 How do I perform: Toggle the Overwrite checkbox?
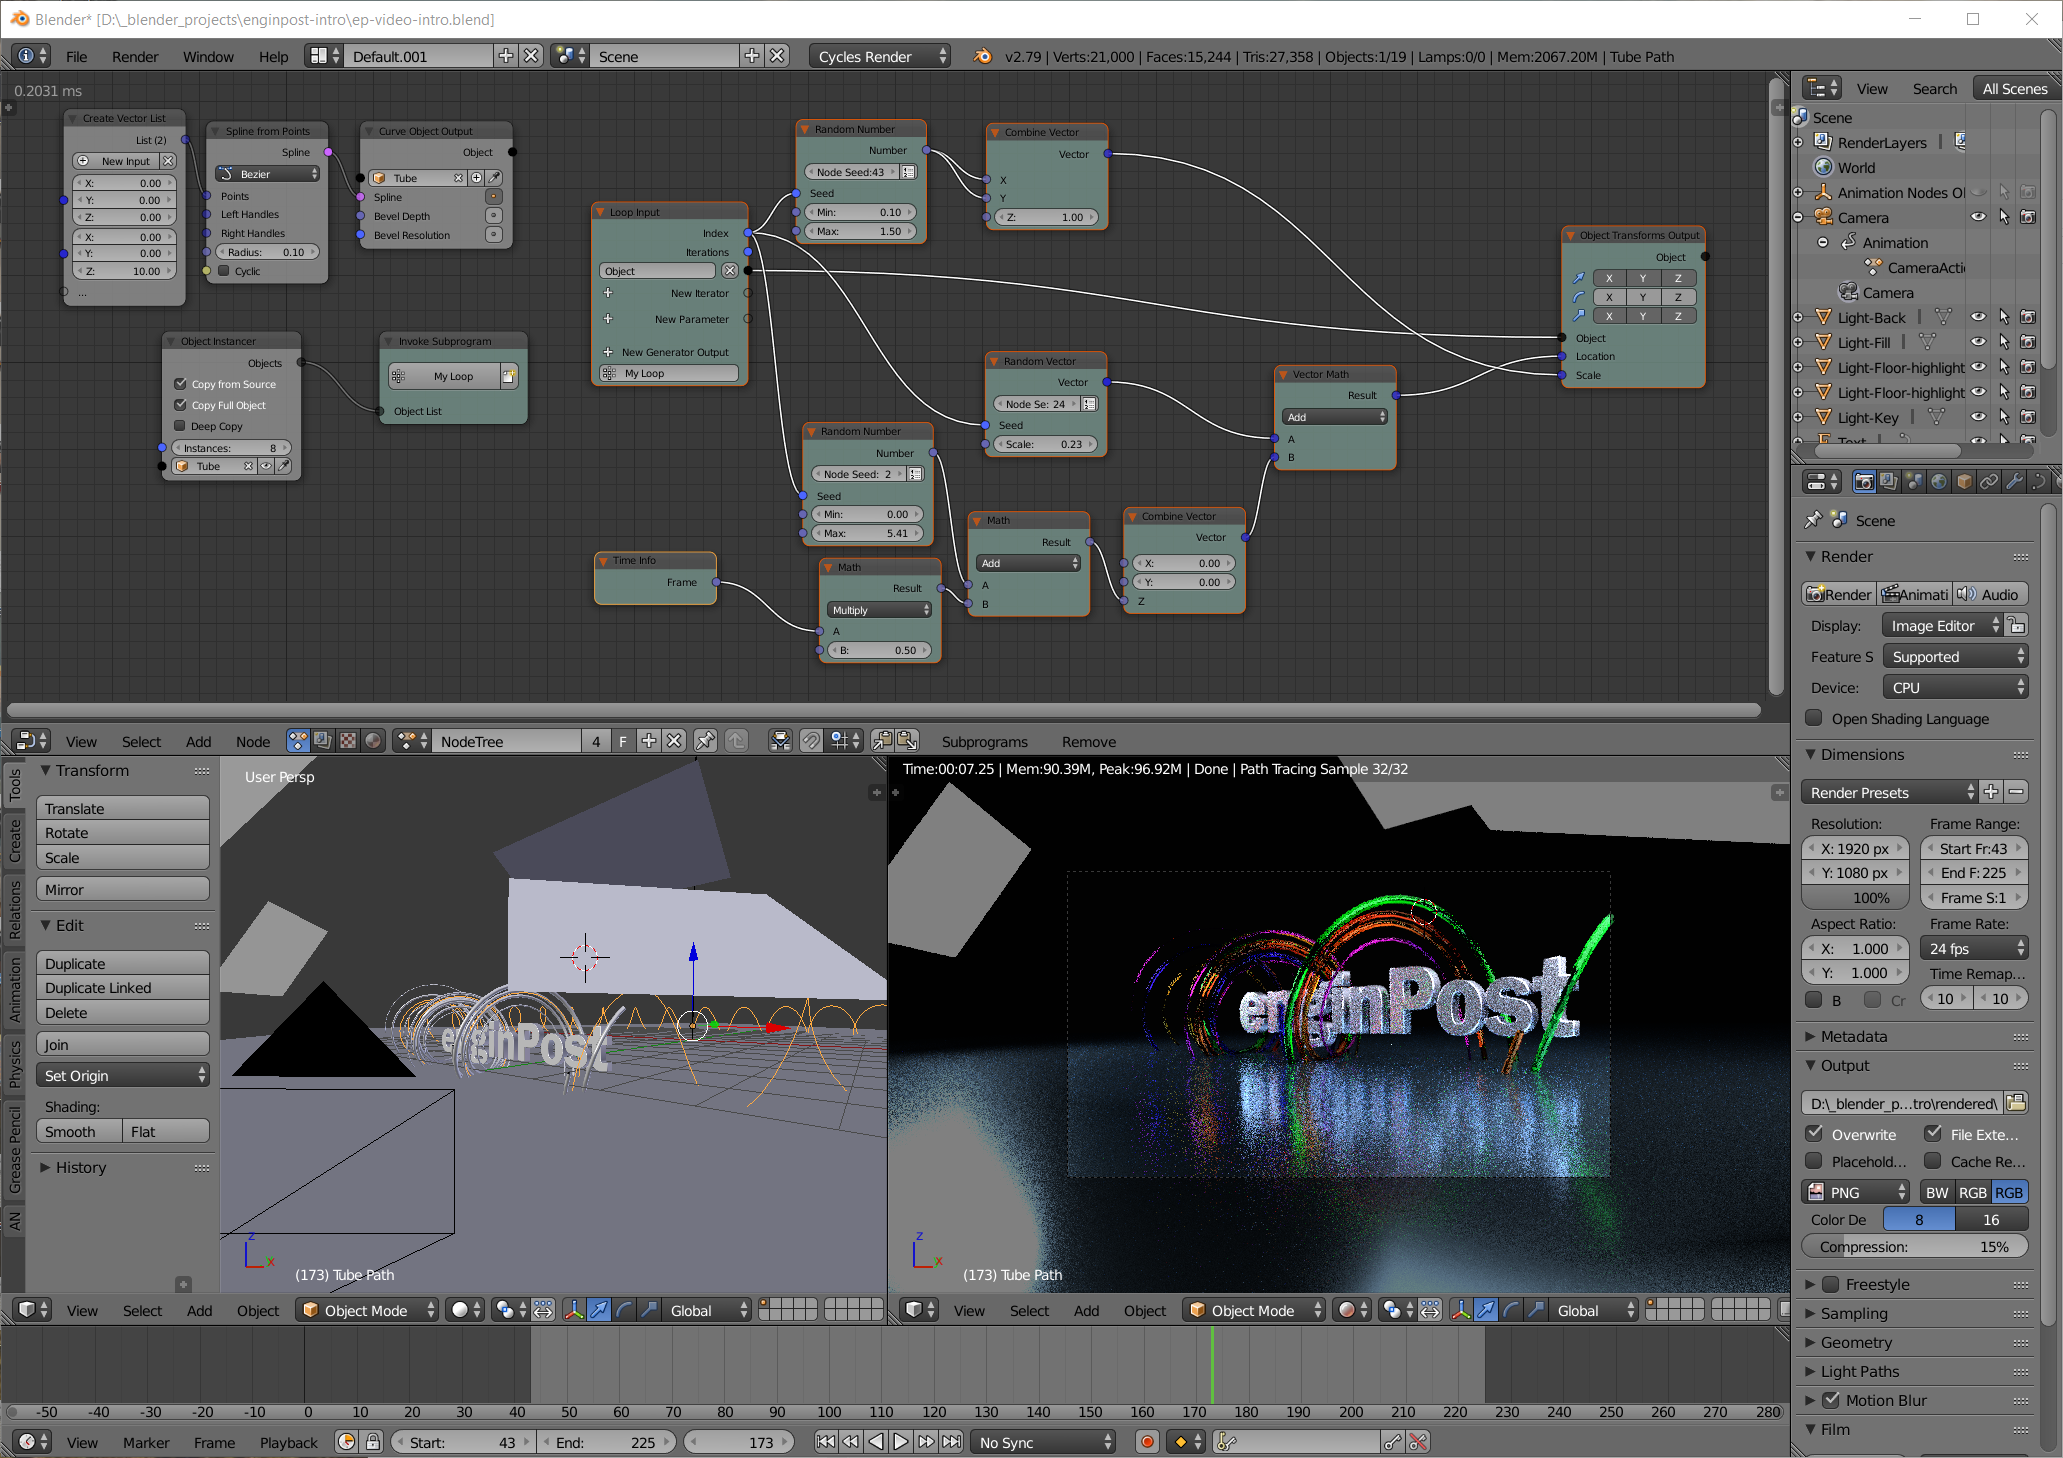click(1814, 1133)
